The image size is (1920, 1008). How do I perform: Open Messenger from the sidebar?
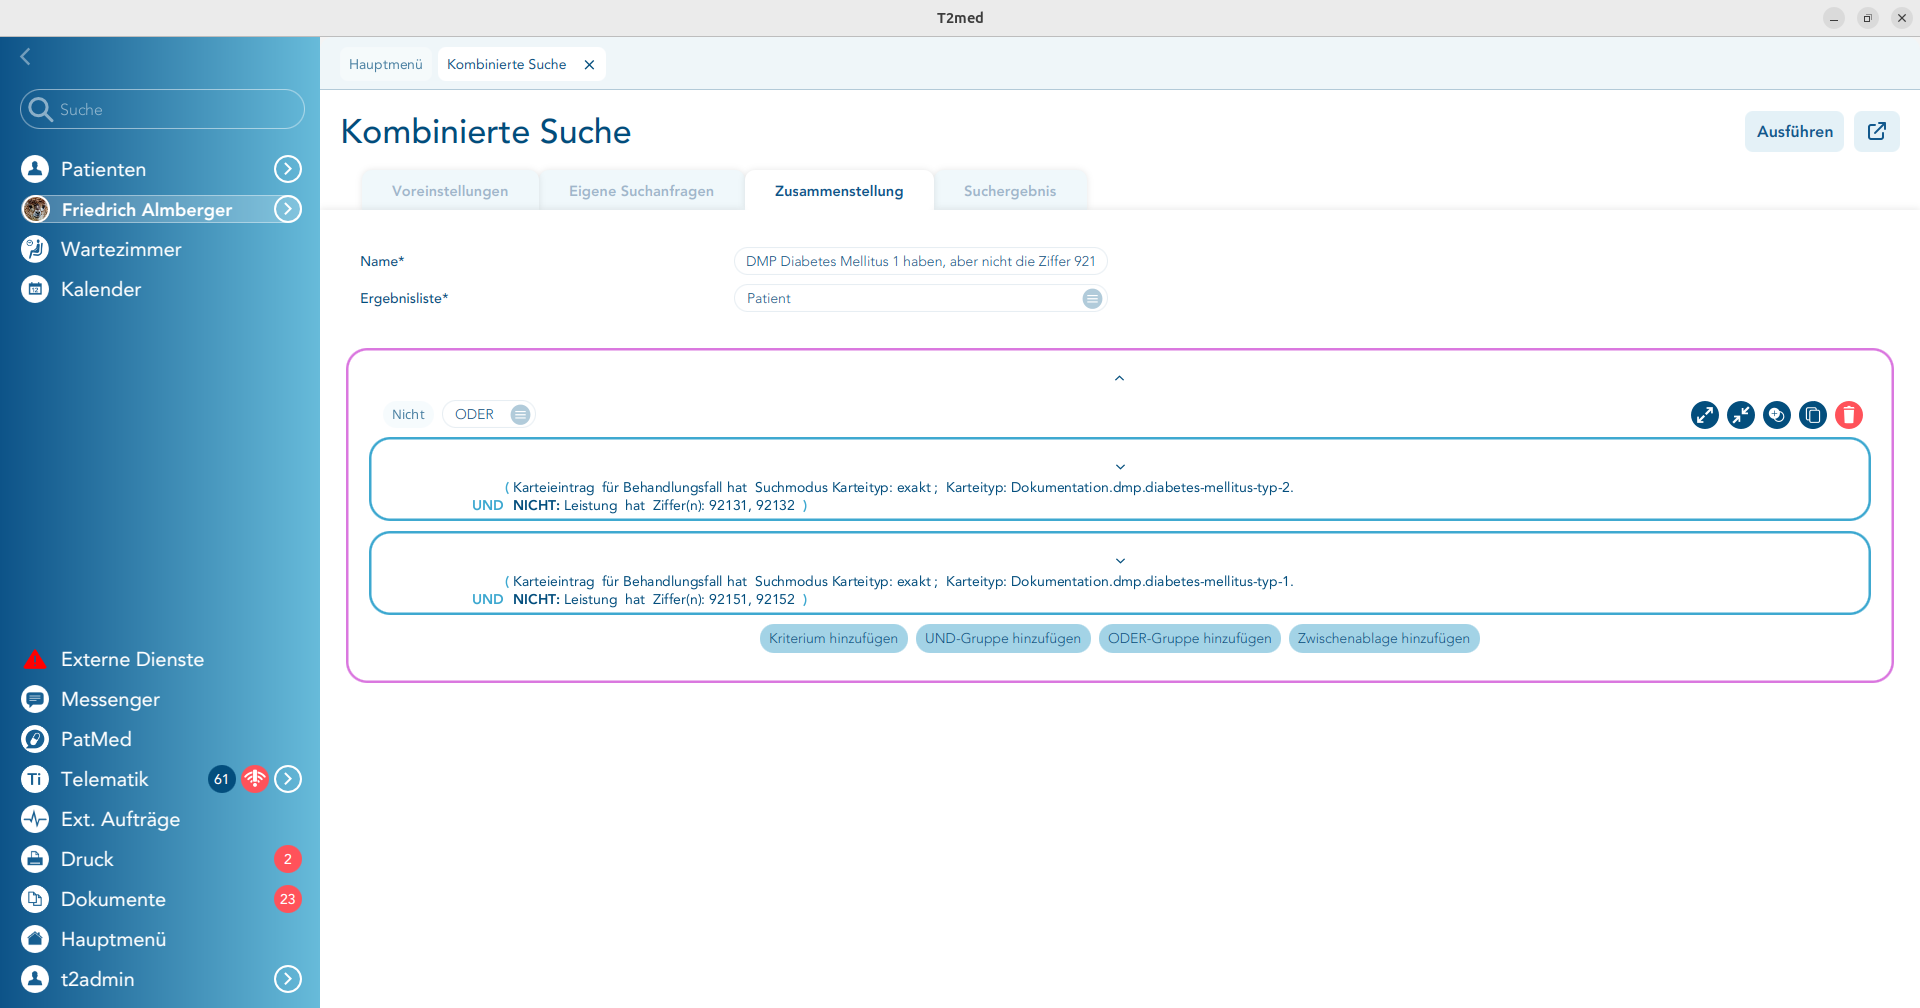(x=110, y=699)
